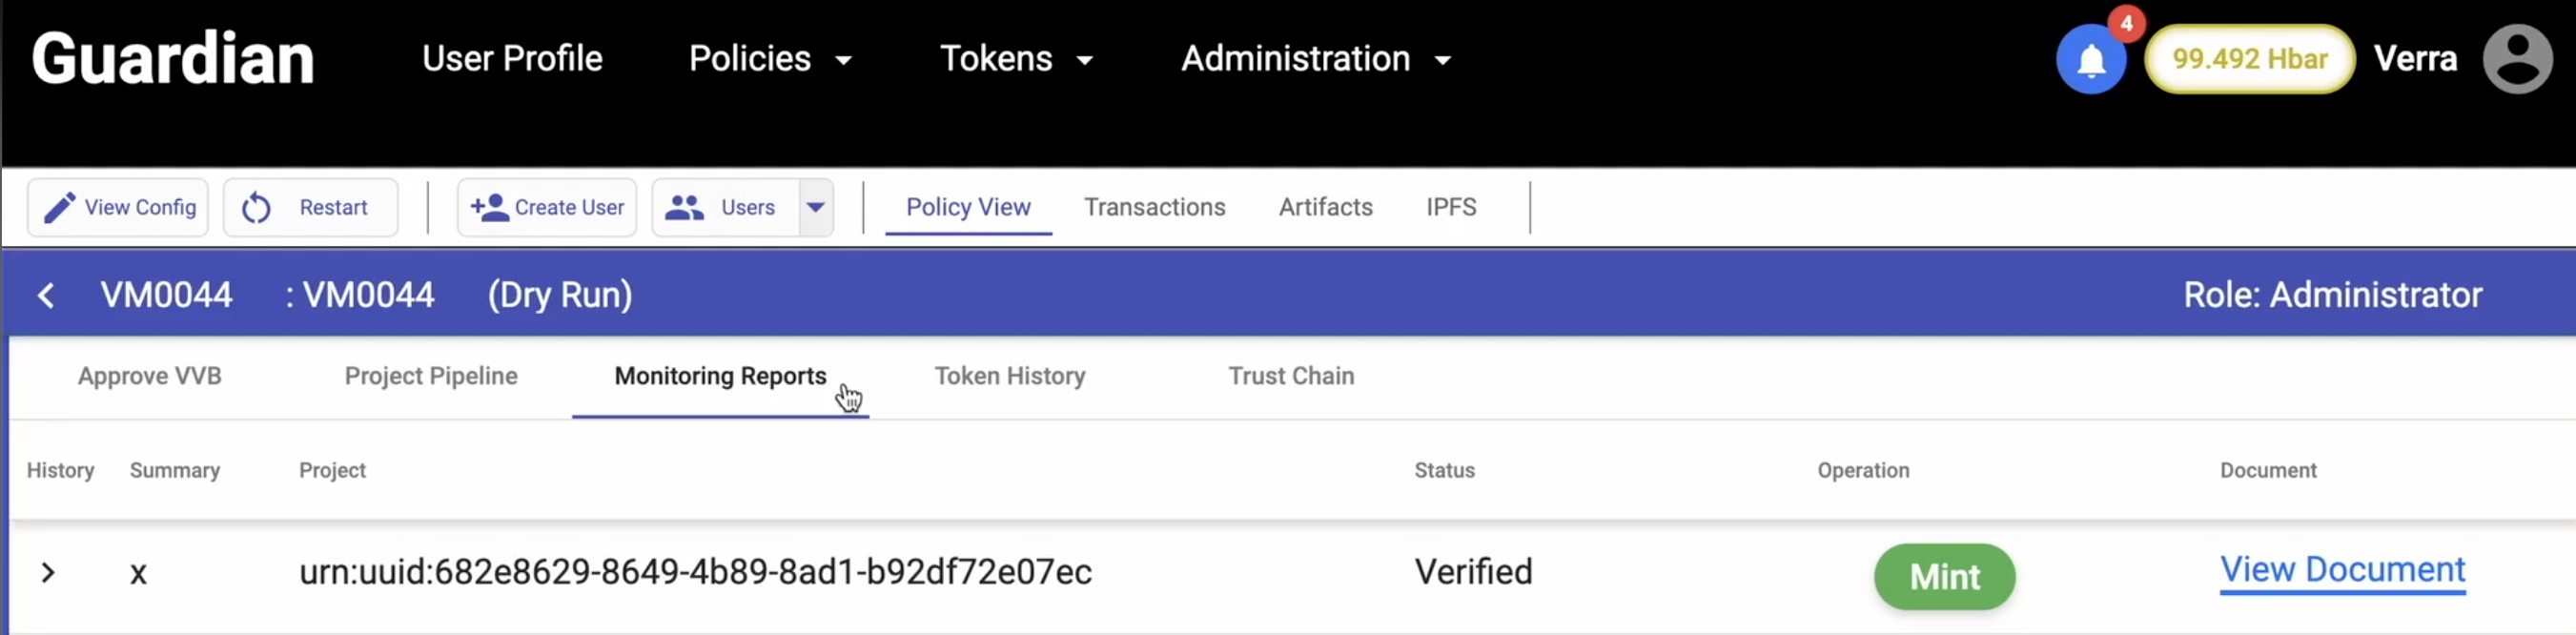Expand the history row chevron
The image size is (2576, 635).
point(48,572)
